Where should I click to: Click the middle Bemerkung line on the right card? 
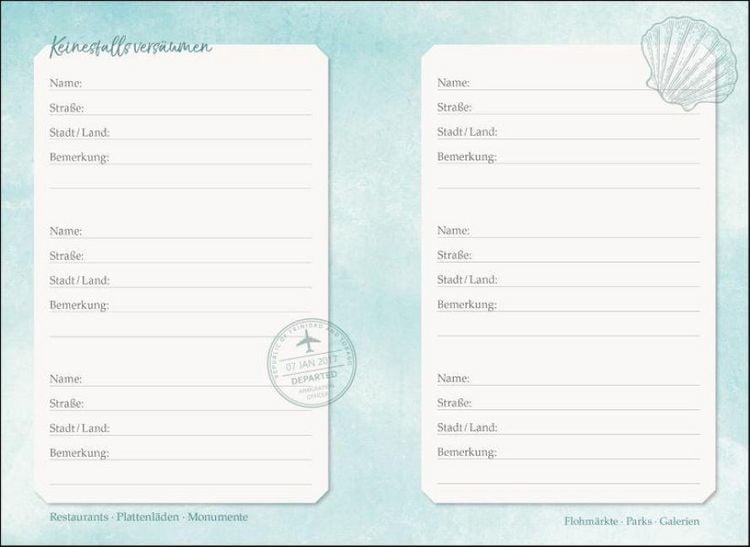[568, 305]
